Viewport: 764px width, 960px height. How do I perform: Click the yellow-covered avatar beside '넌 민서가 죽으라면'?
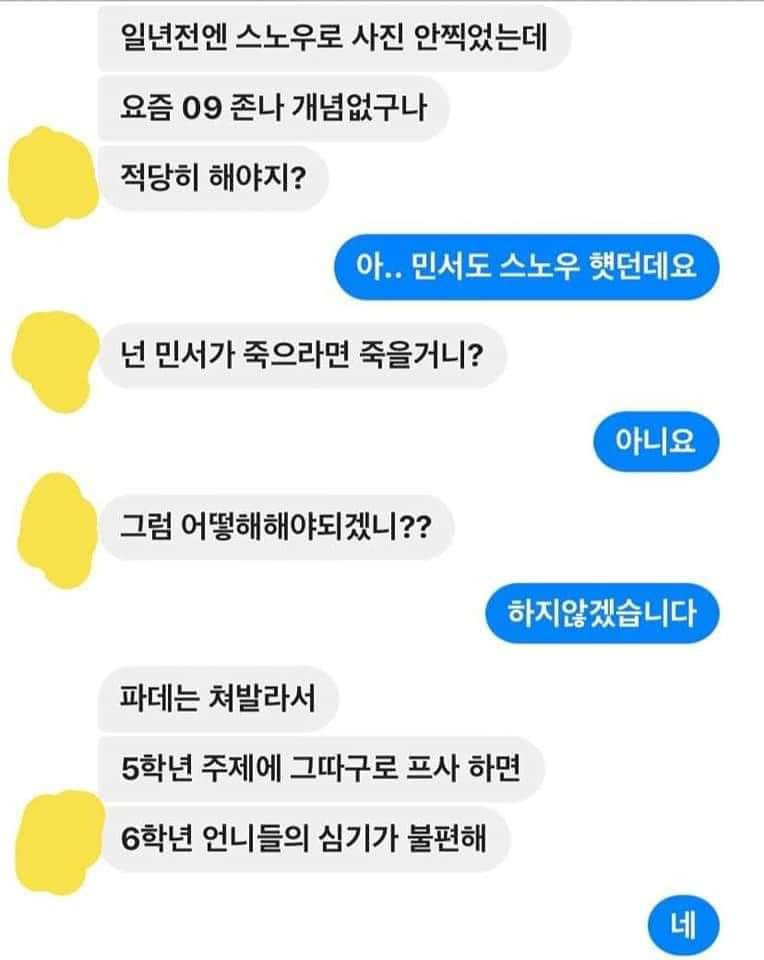coord(55,361)
